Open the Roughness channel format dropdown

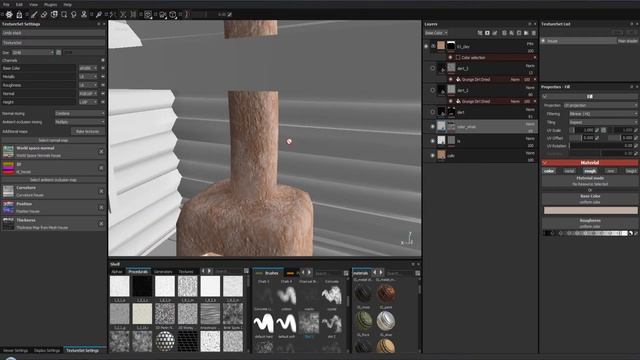click(x=88, y=85)
